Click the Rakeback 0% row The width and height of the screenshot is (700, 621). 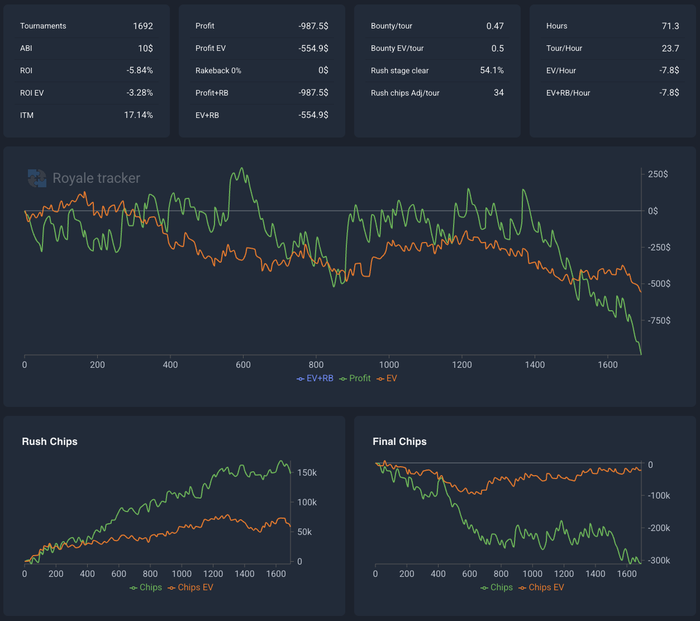tap(262, 71)
